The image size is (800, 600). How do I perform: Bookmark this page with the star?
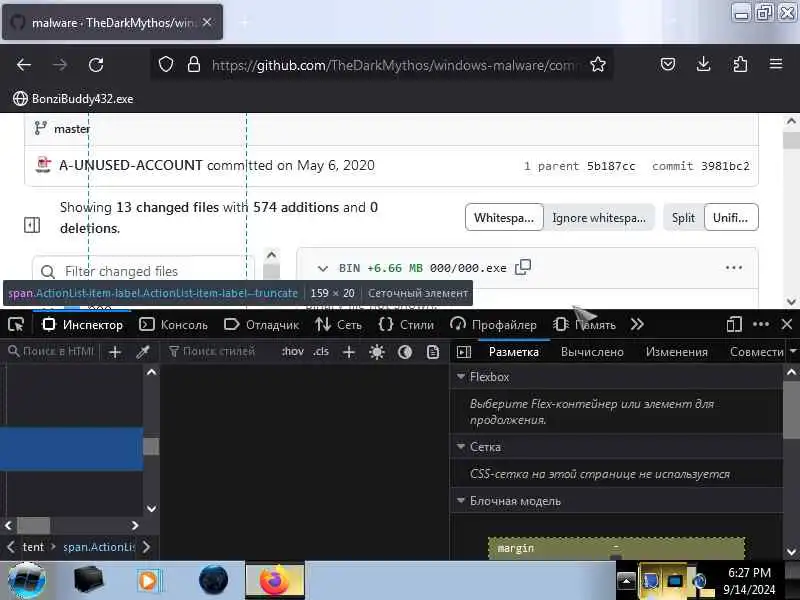pyautogui.click(x=597, y=65)
